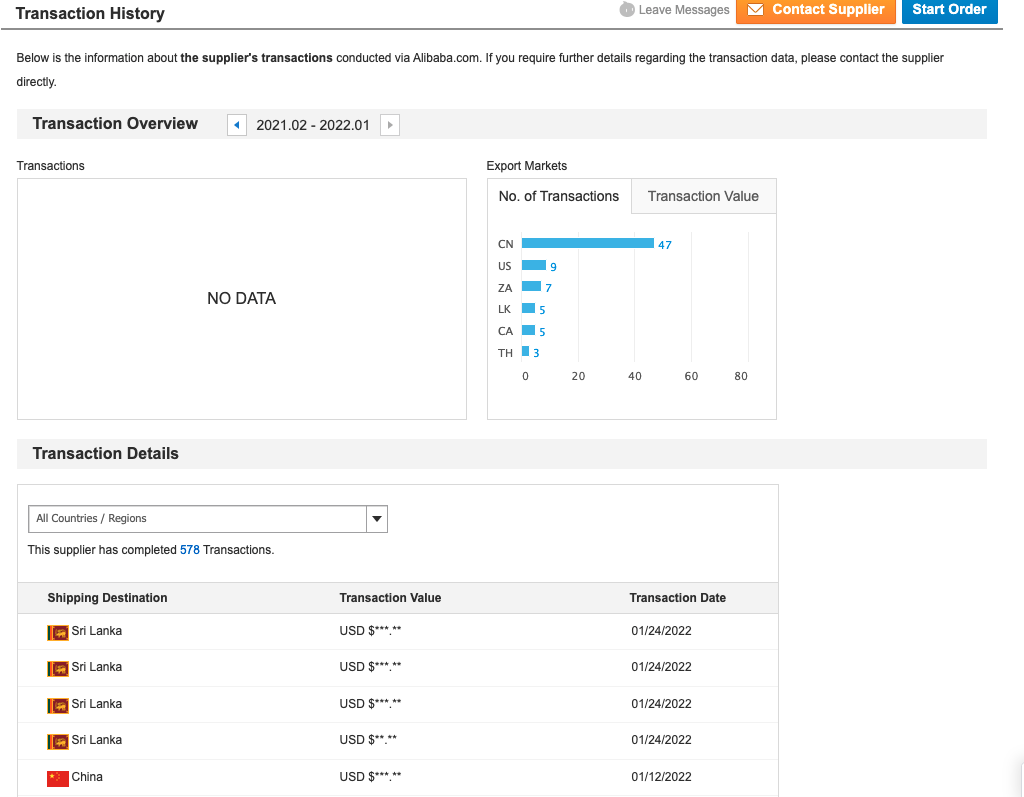1024x797 pixels.
Task: Click the Leave Messages link
Action: [x=684, y=10]
